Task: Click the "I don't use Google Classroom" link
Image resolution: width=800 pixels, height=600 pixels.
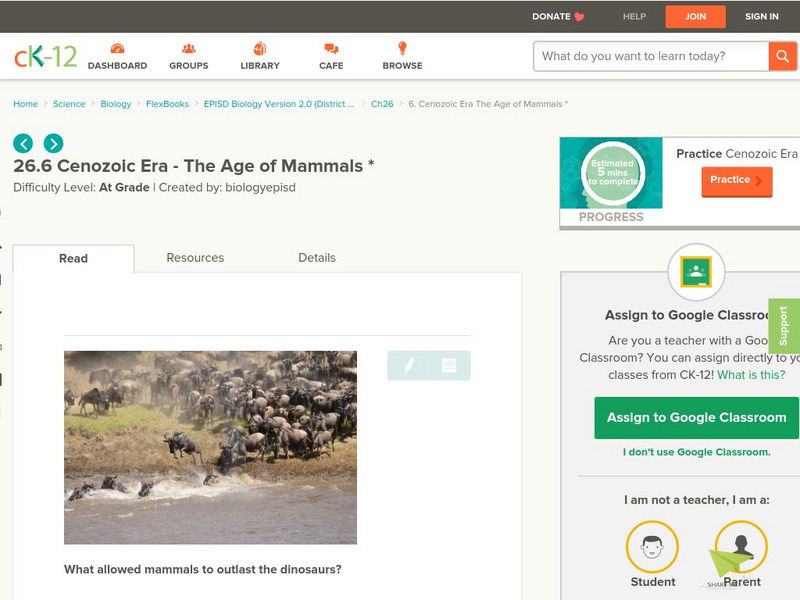Action: tap(696, 452)
